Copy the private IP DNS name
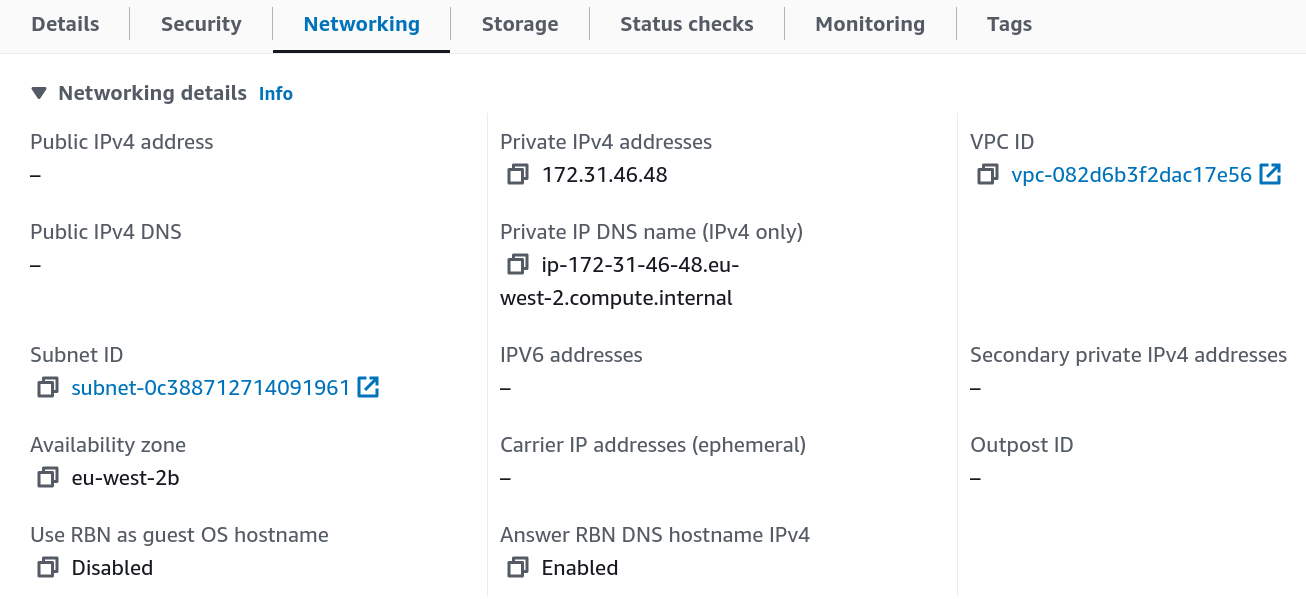This screenshot has width=1306, height=599. click(x=517, y=264)
